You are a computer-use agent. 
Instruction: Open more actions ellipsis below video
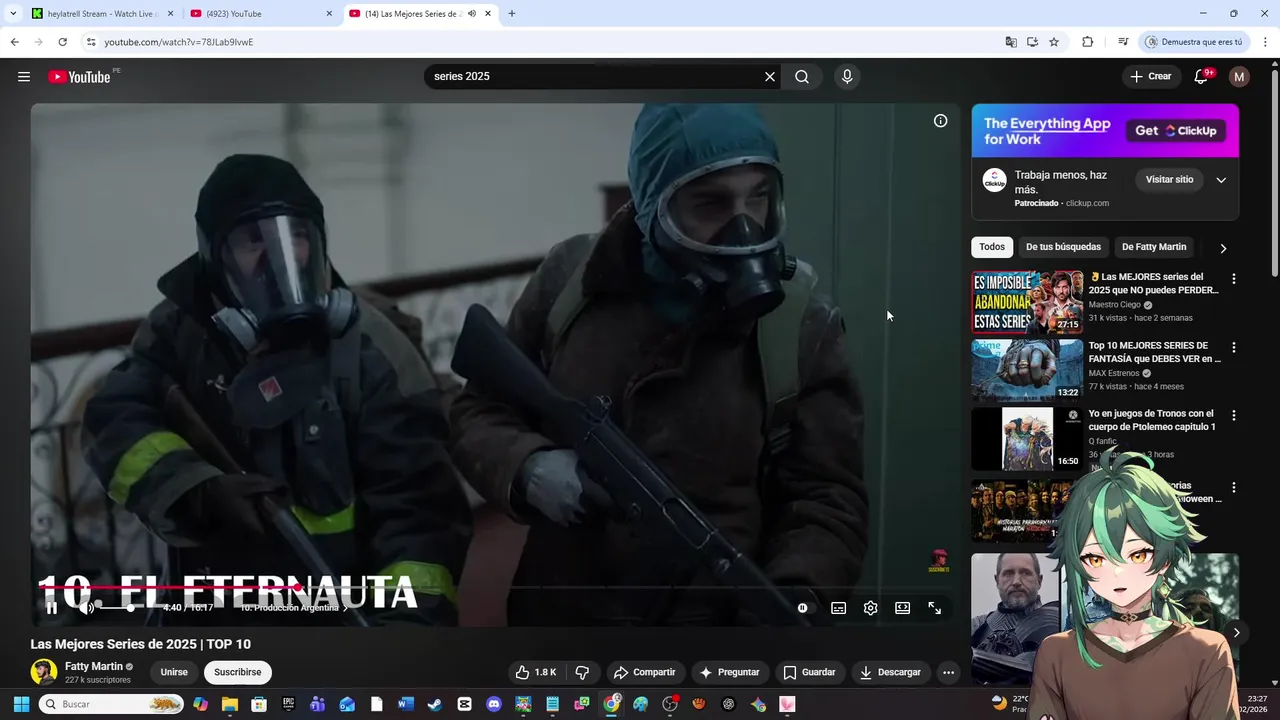tap(948, 672)
